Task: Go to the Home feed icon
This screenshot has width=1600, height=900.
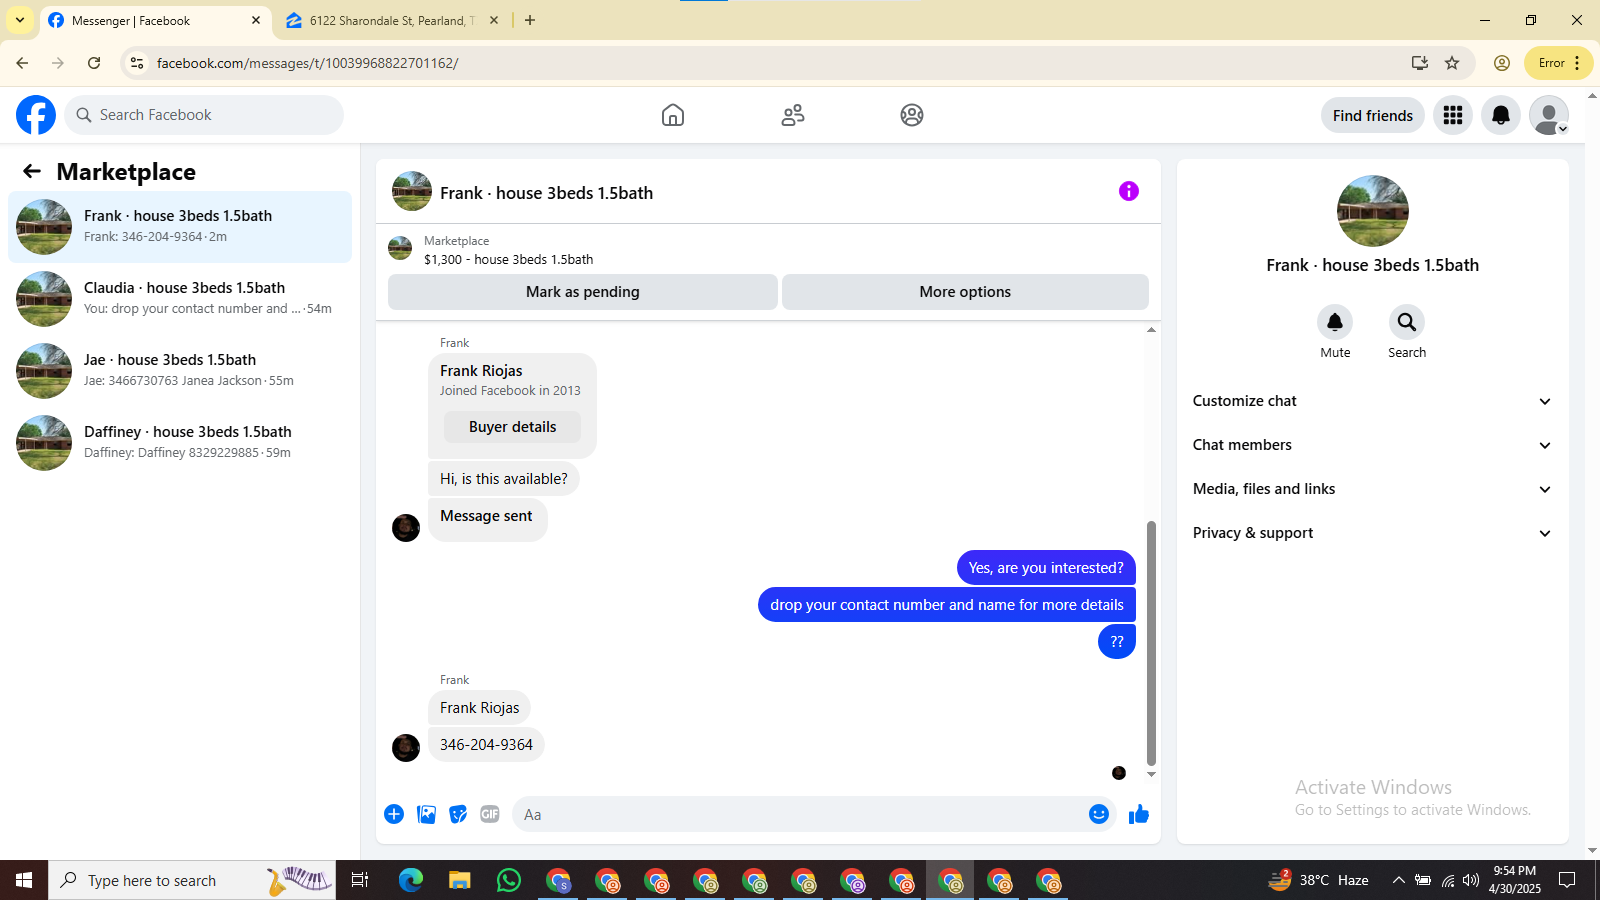Action: coord(673,115)
